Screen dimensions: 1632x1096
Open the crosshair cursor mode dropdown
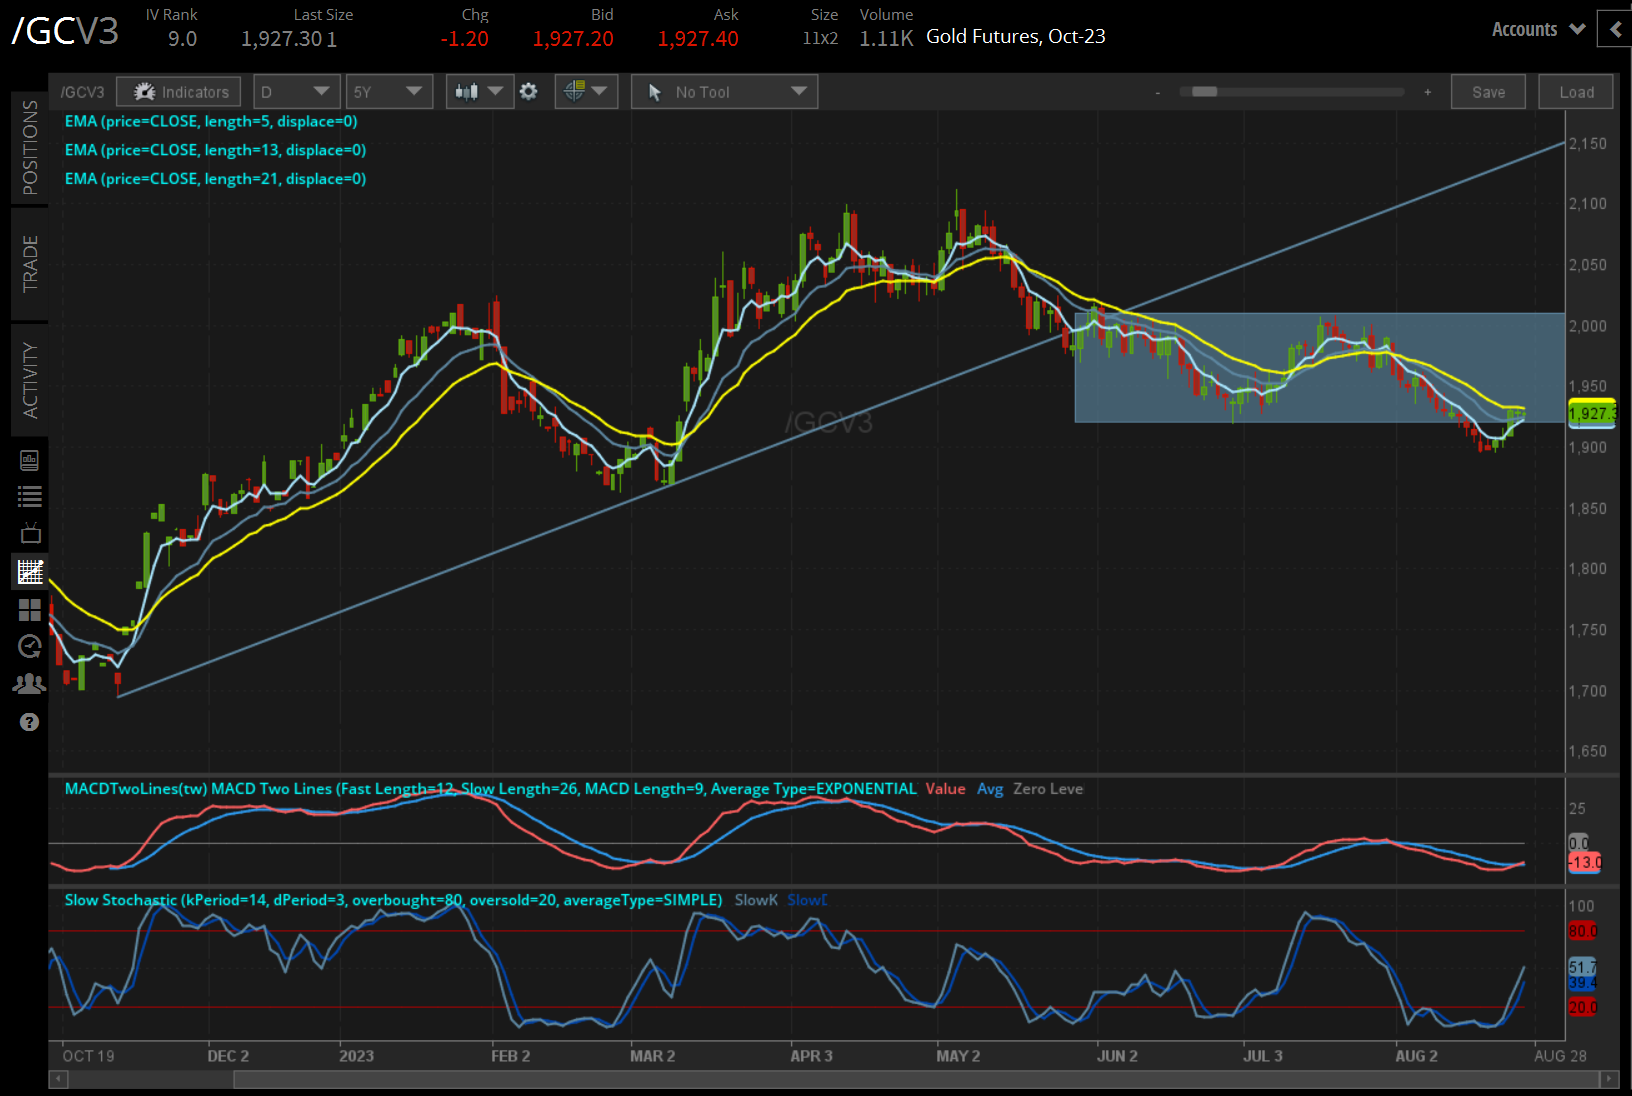pos(586,92)
